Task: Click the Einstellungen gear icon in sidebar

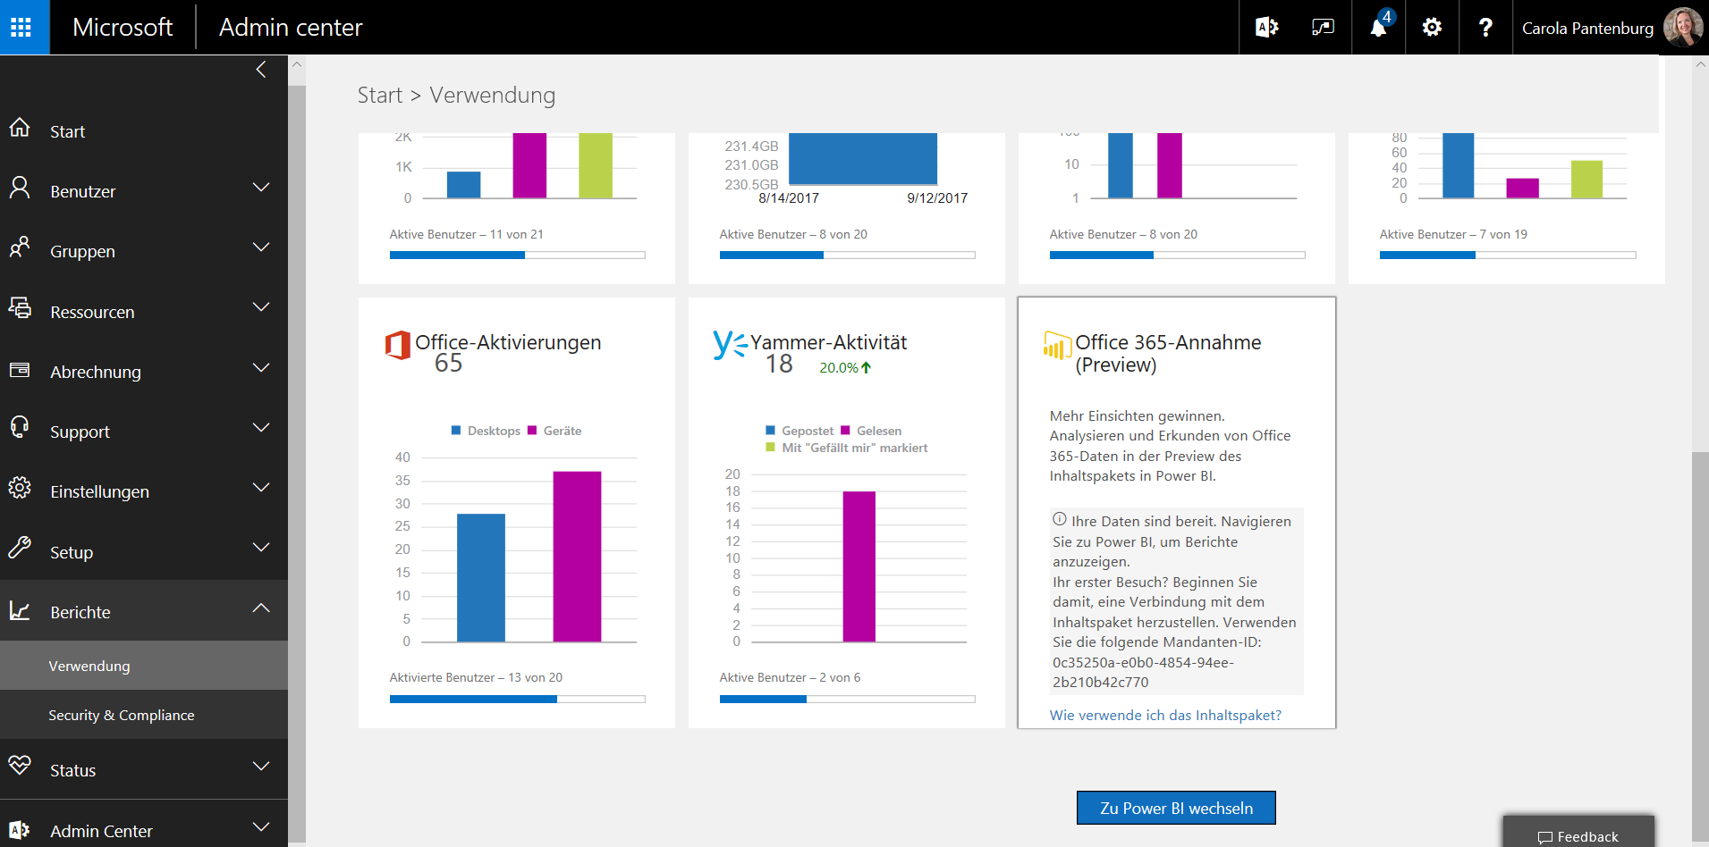Action: [20, 488]
